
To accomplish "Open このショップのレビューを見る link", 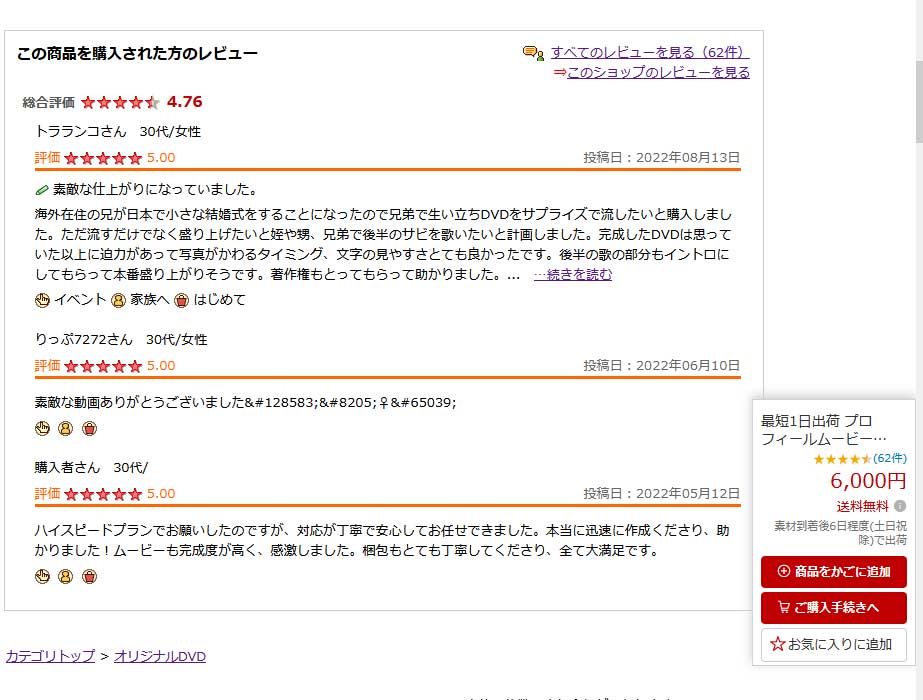I will [x=657, y=72].
